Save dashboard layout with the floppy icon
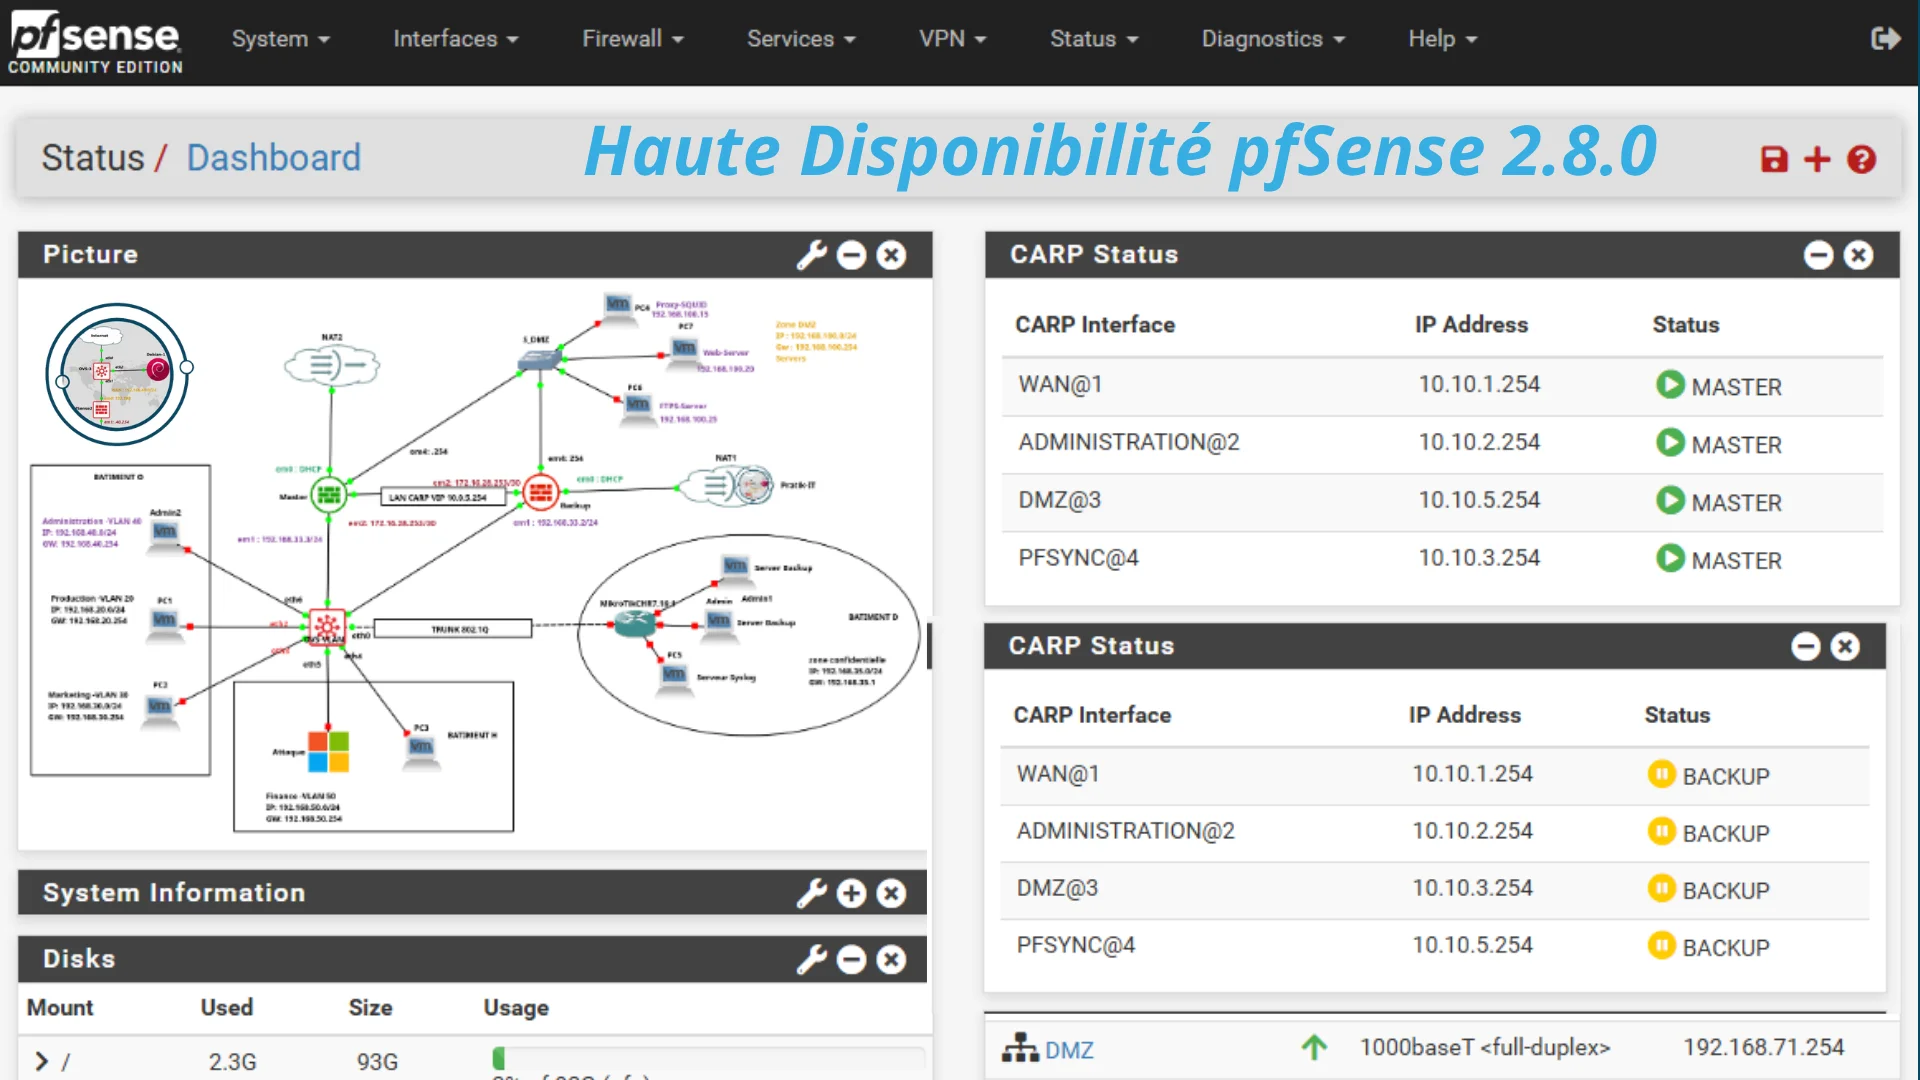The width and height of the screenshot is (1920, 1080). [x=1774, y=159]
